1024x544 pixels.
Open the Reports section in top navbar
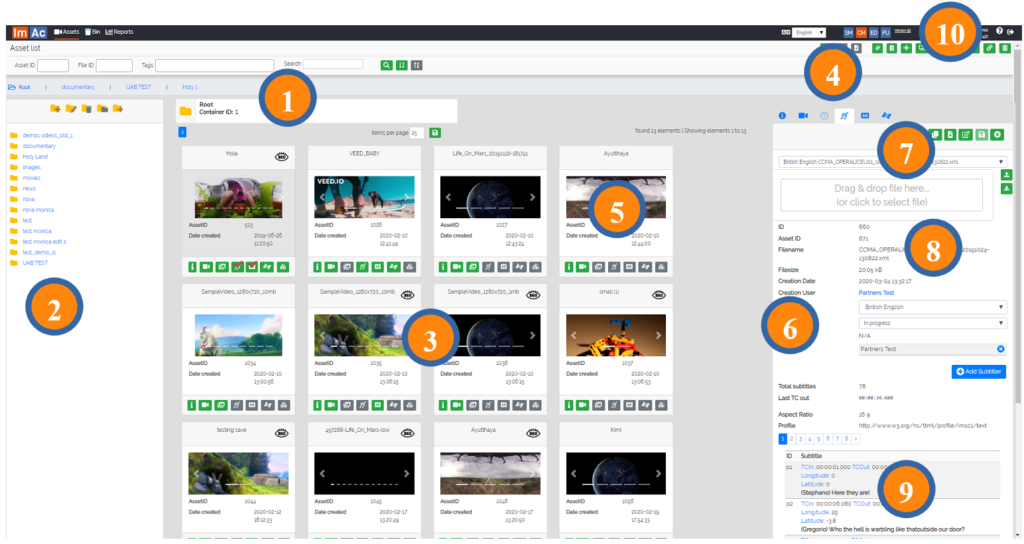click(119, 32)
